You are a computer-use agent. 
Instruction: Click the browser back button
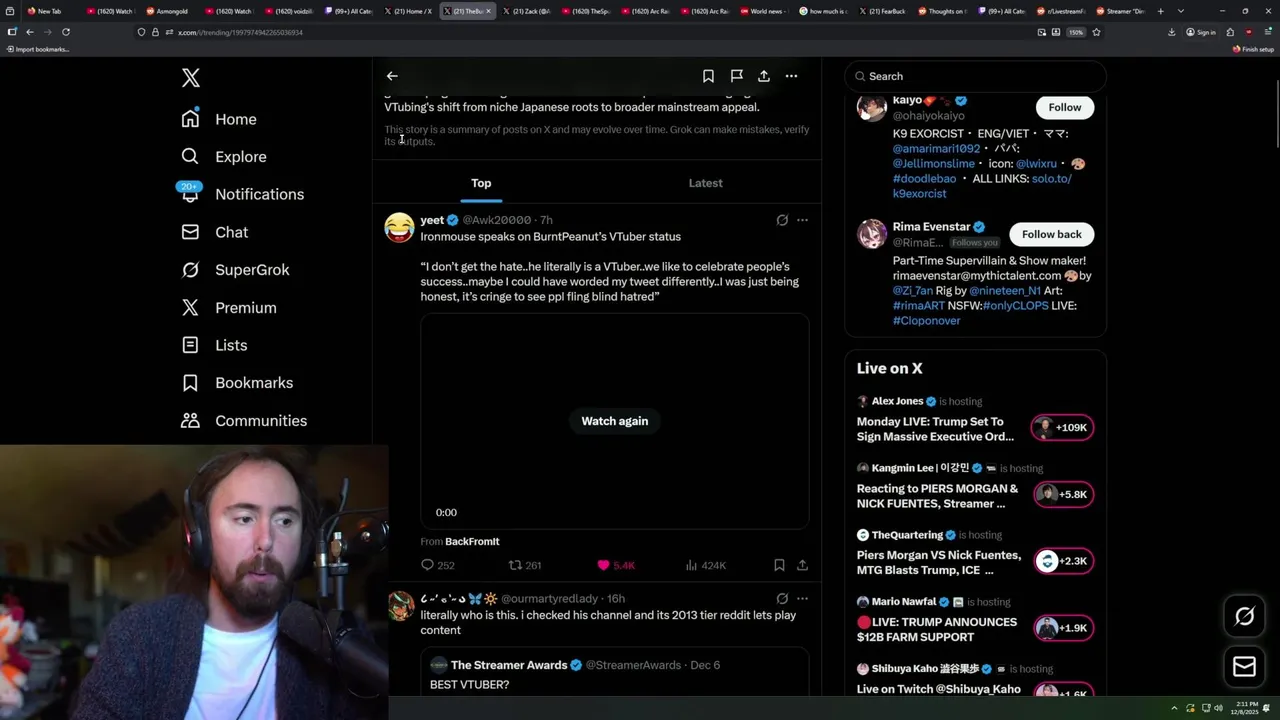pos(30,32)
